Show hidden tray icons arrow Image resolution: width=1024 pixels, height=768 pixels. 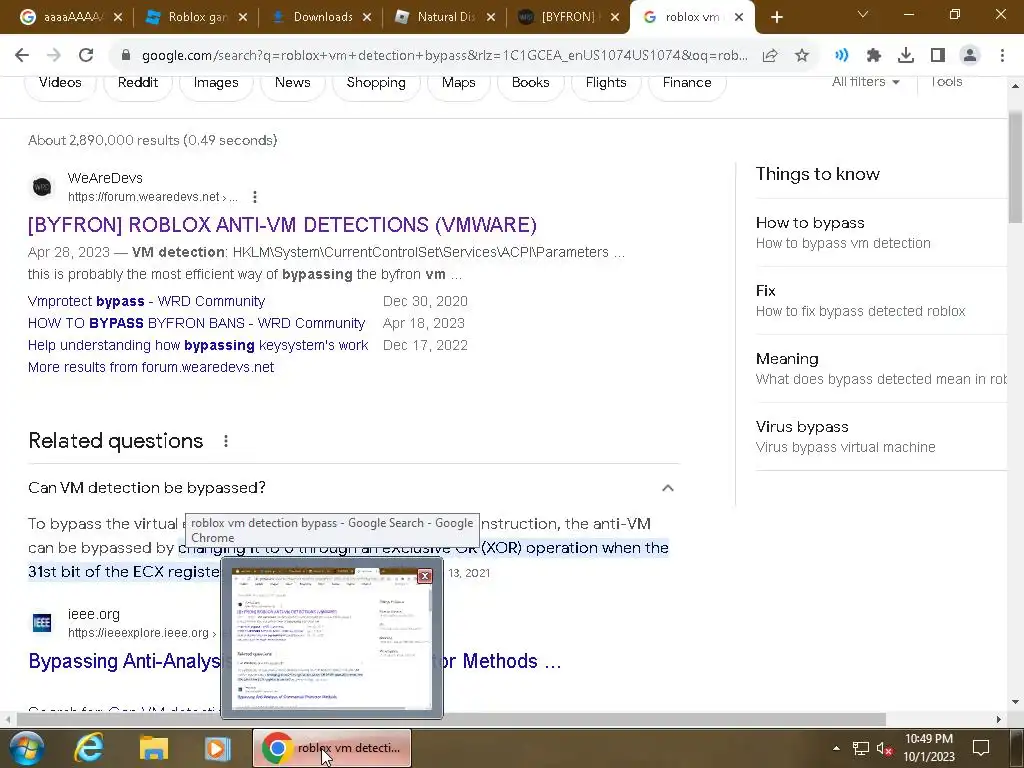click(836, 748)
